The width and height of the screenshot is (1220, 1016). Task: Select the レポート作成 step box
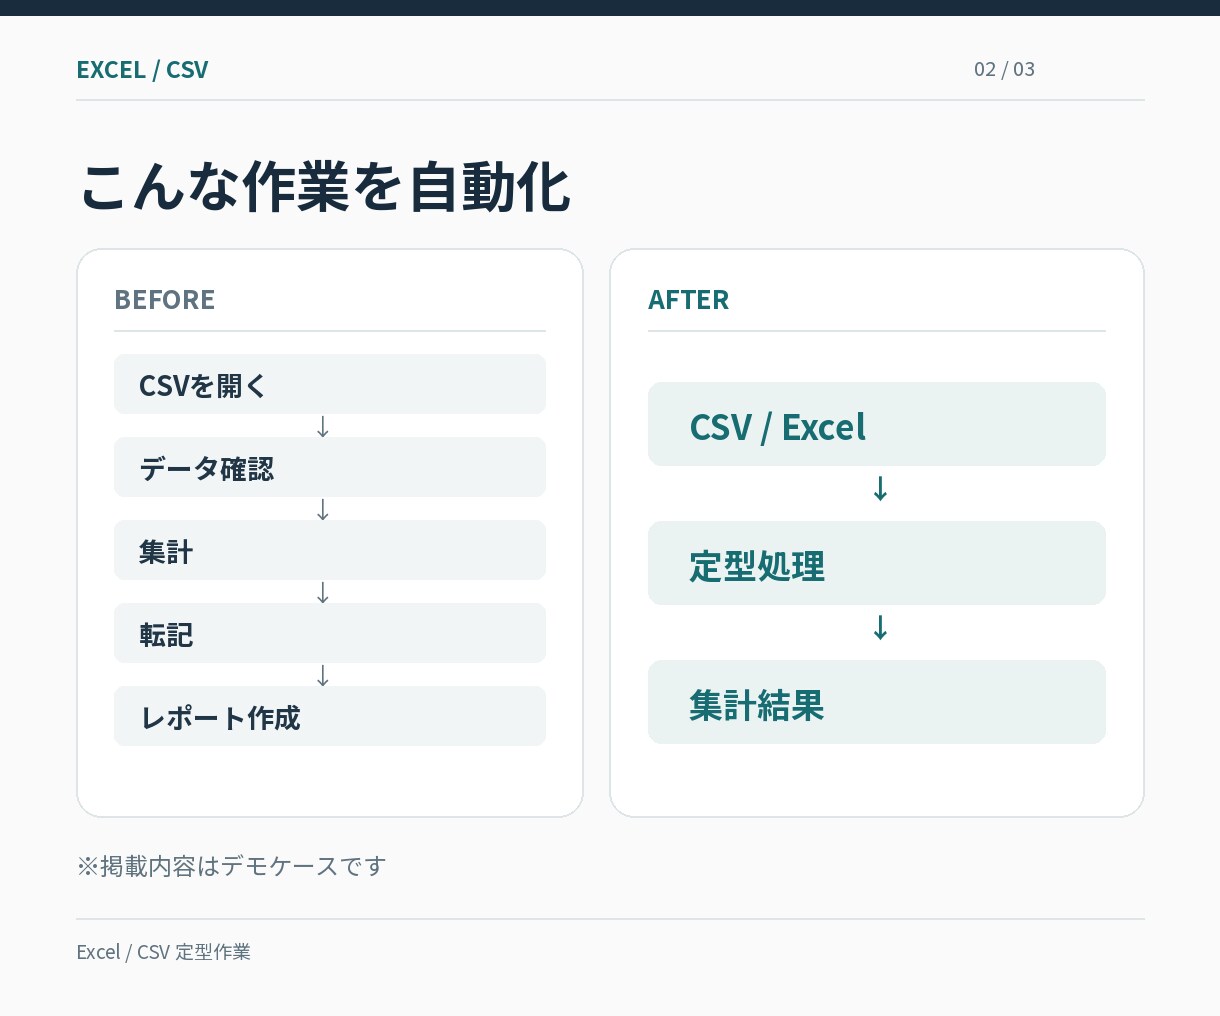[x=330, y=716]
